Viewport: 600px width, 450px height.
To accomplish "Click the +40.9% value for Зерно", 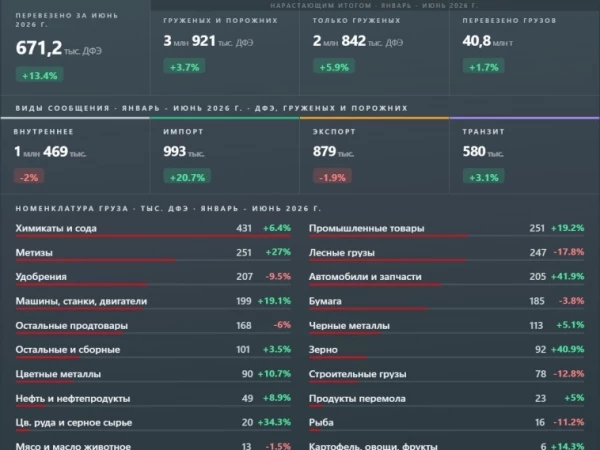I will (x=567, y=349).
